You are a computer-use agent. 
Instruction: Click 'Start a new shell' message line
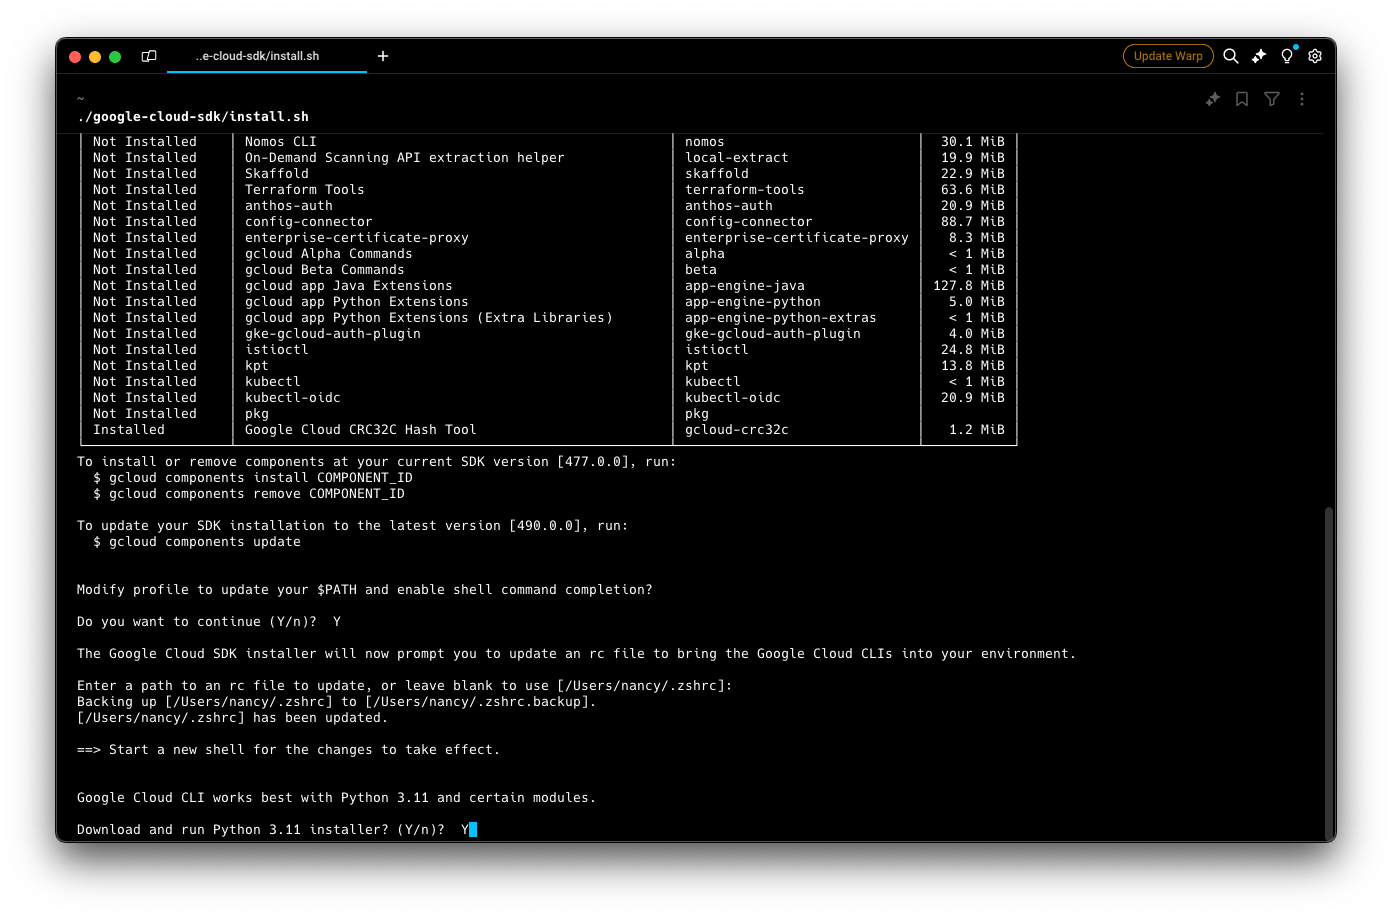pos(288,750)
